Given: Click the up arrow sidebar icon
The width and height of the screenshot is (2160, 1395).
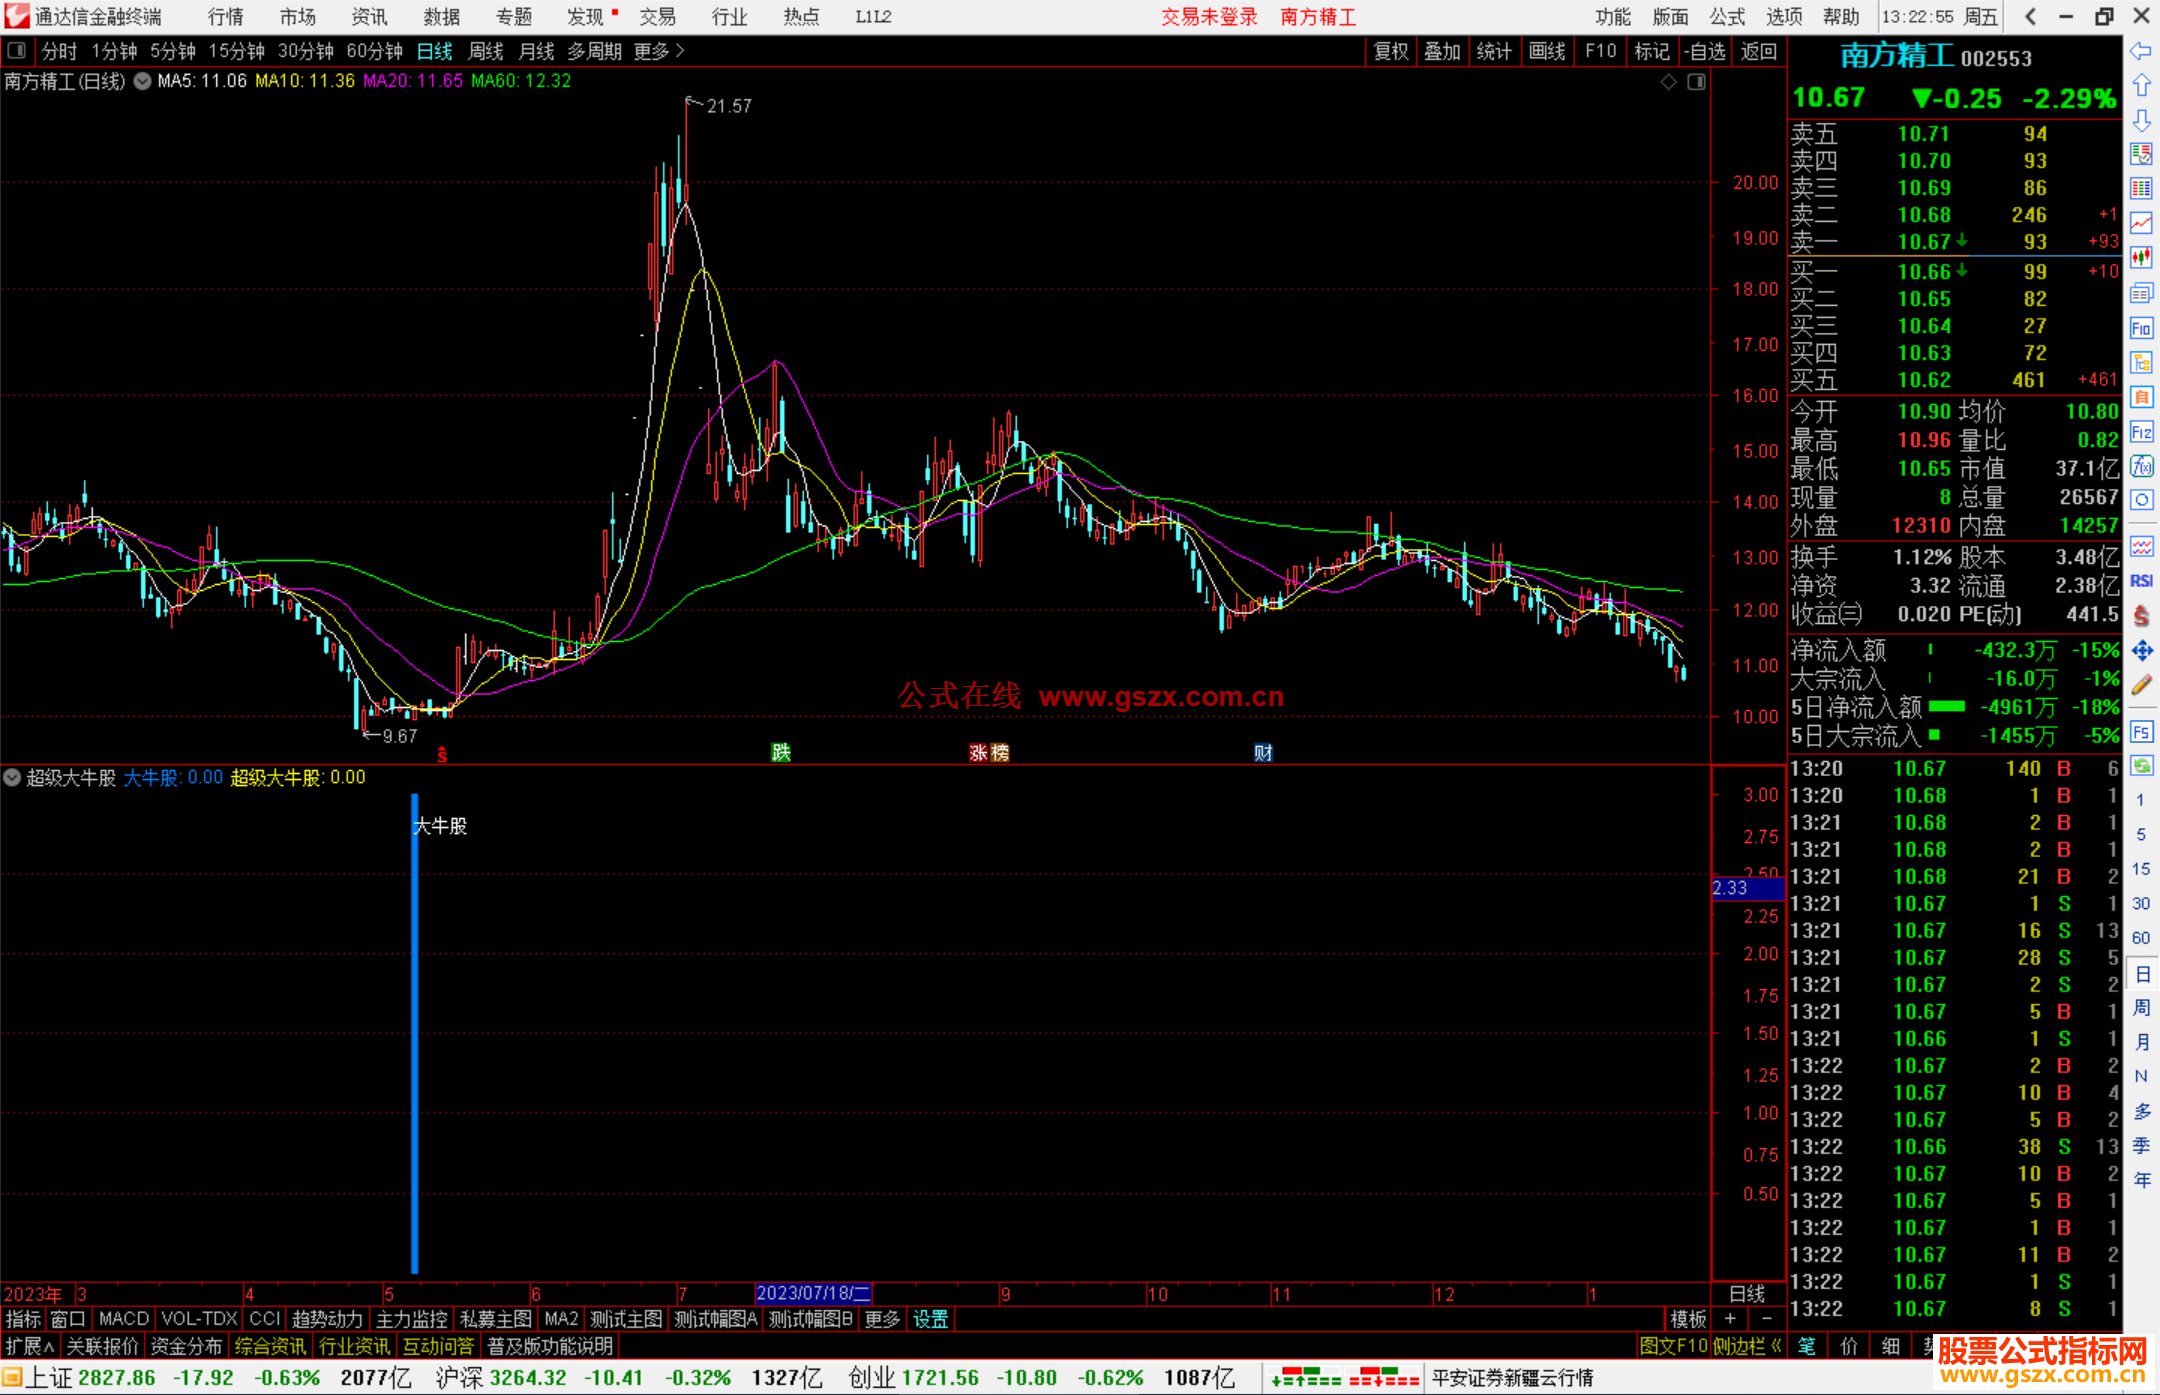Looking at the screenshot, I should 2141,86.
